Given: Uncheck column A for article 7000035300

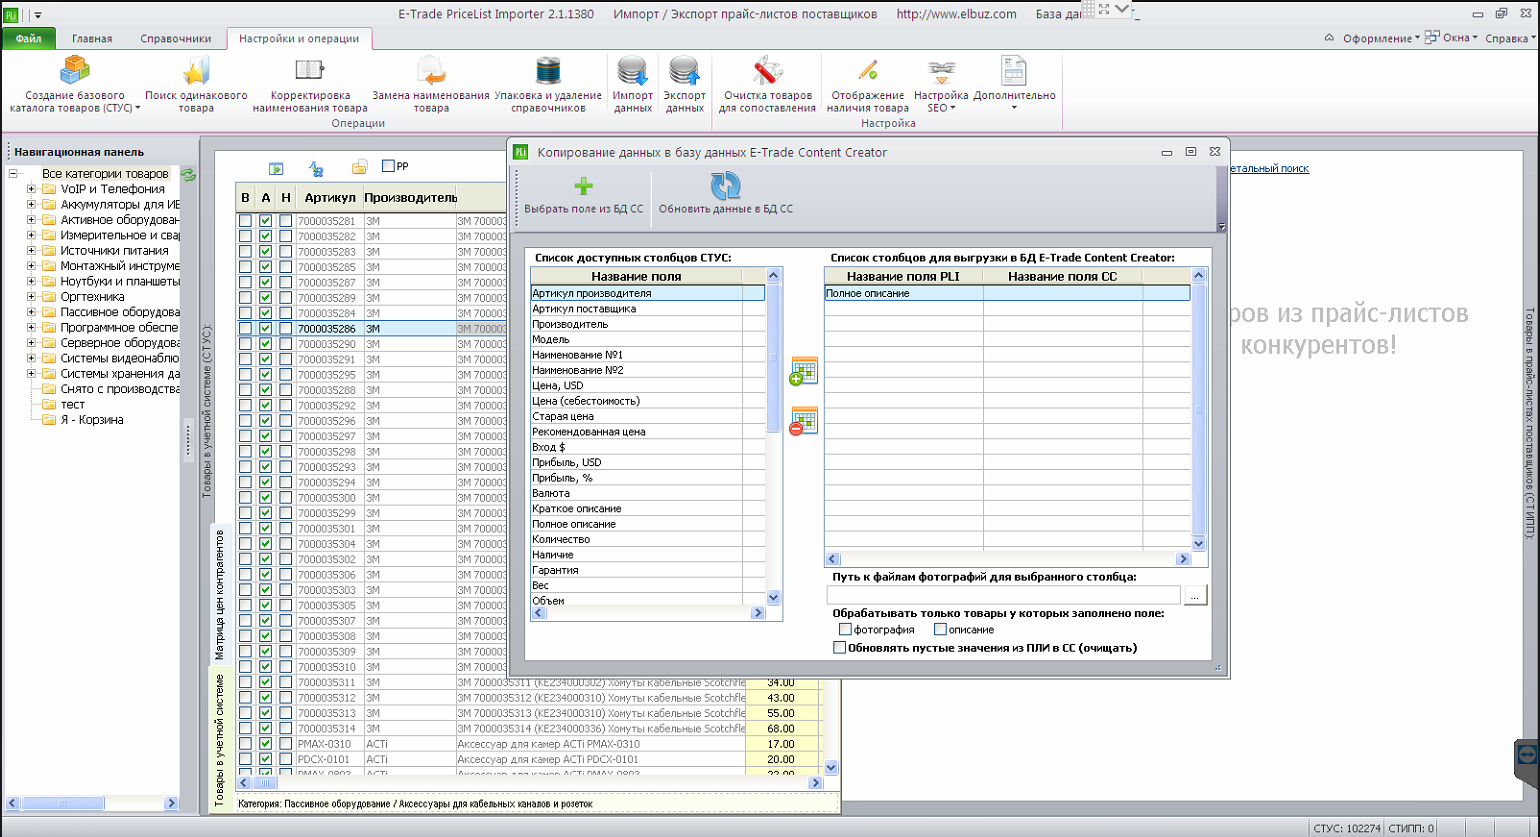Looking at the screenshot, I should tap(265, 498).
